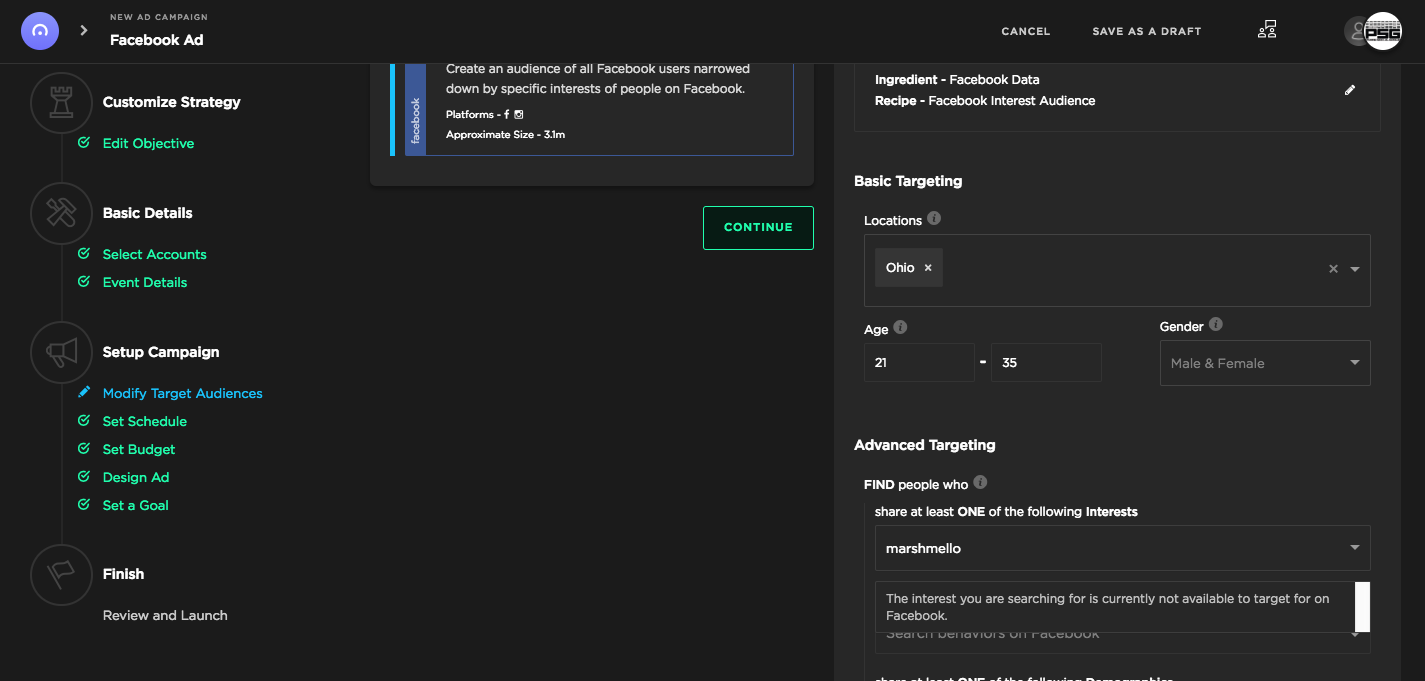Click the check icon beside Edit Objective
The width and height of the screenshot is (1425, 681).
coord(84,143)
